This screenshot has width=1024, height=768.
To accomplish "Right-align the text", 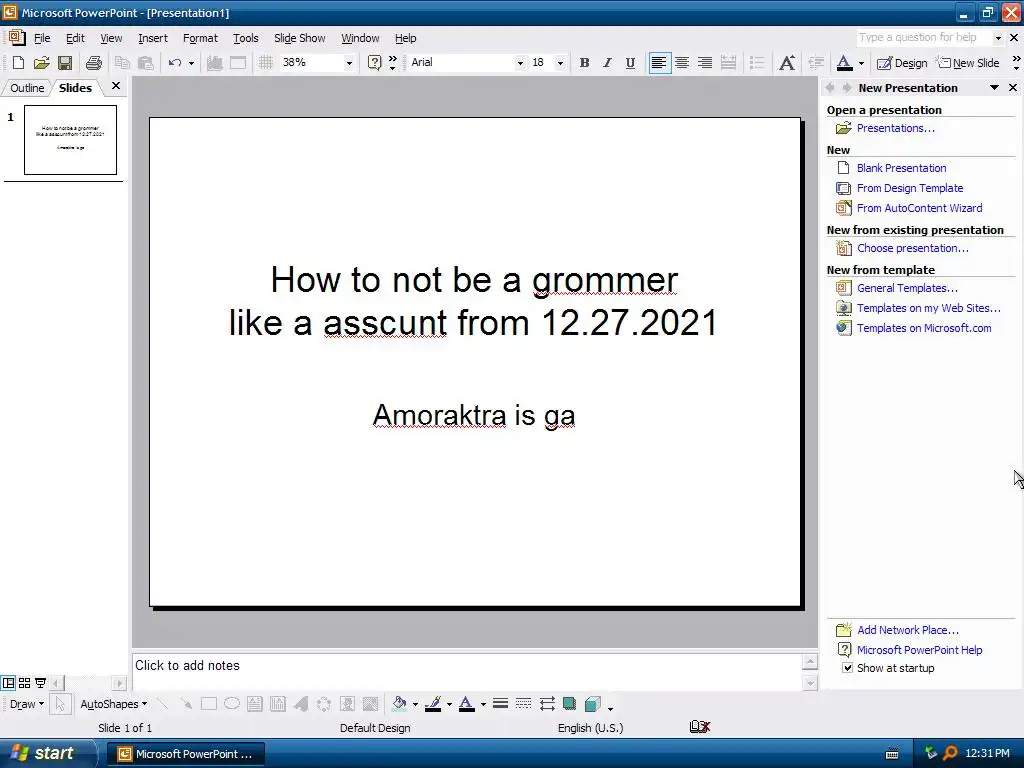I will tap(705, 63).
